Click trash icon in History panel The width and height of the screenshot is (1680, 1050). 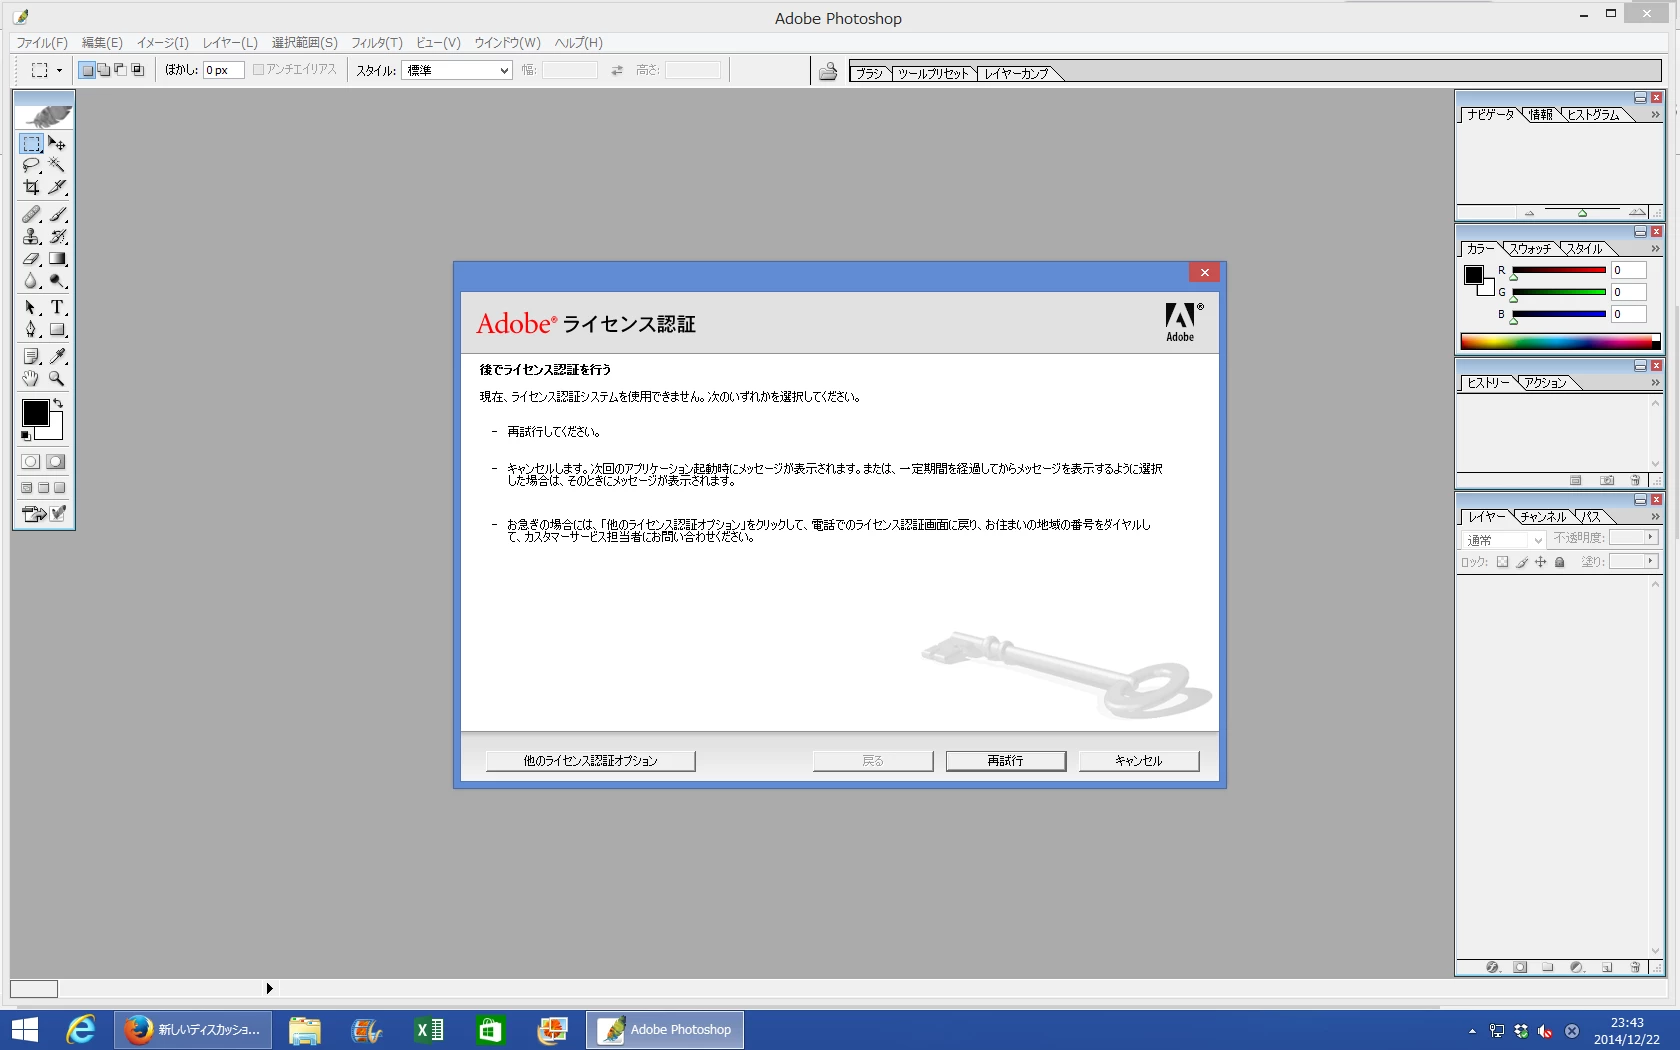[1635, 480]
